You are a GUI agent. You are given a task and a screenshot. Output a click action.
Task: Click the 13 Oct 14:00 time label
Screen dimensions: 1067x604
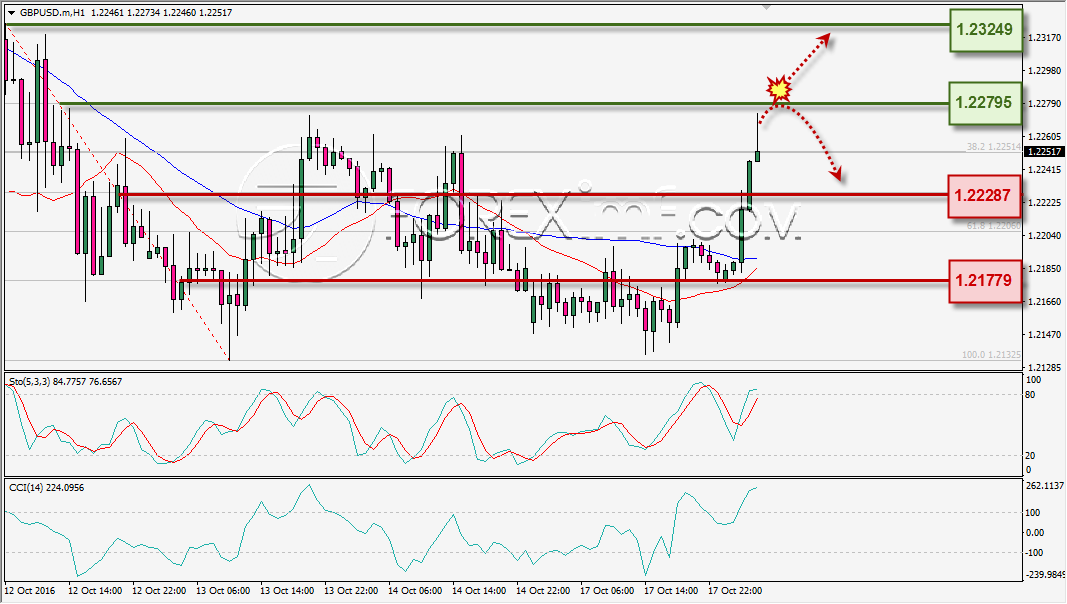[x=287, y=590]
